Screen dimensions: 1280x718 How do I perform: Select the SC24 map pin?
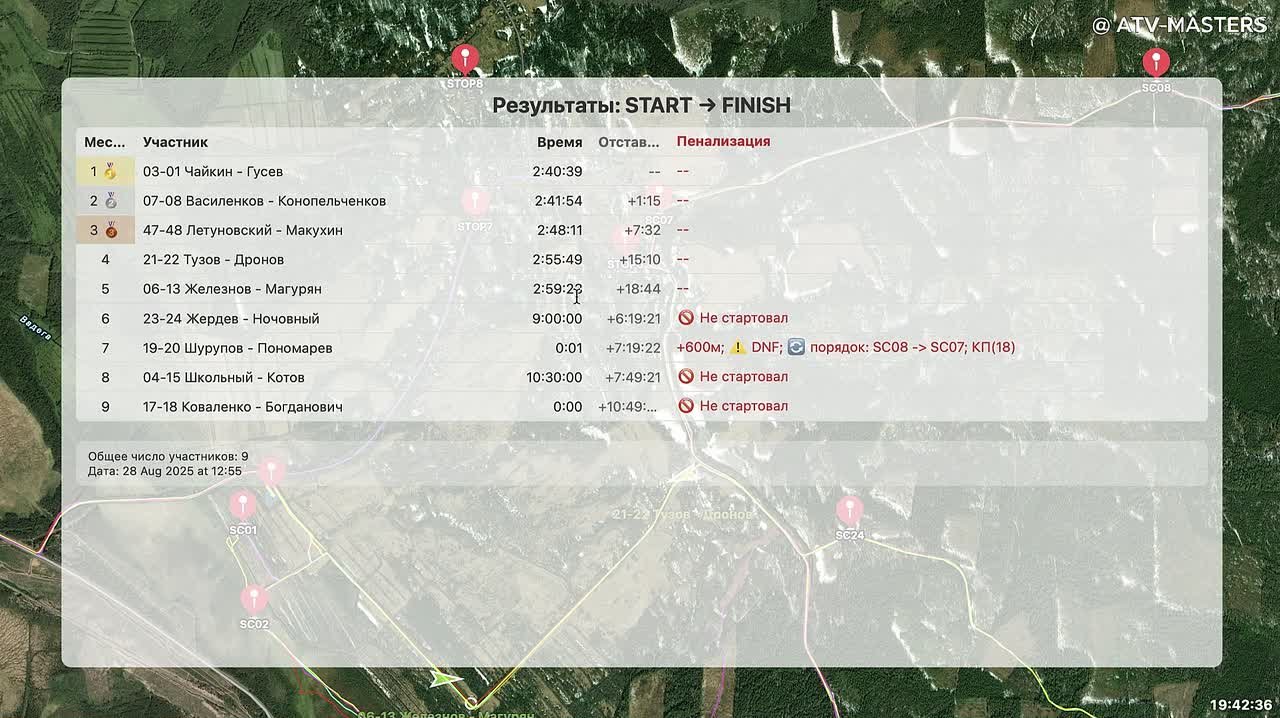(849, 511)
